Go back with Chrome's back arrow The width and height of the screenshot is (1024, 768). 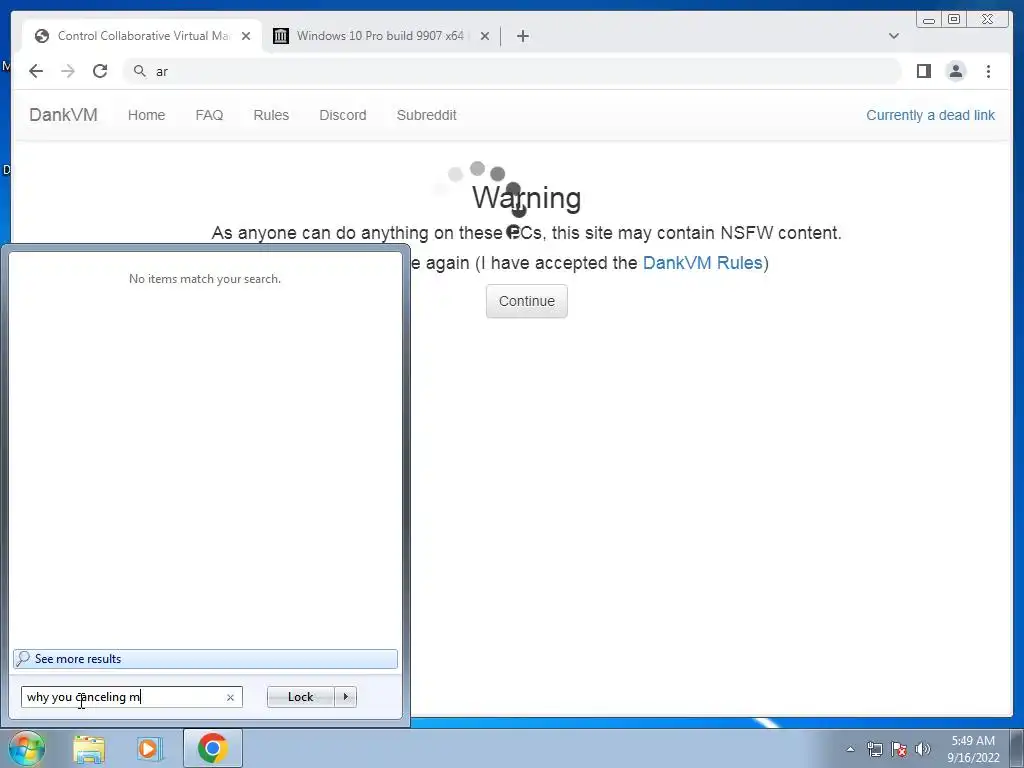click(x=36, y=71)
